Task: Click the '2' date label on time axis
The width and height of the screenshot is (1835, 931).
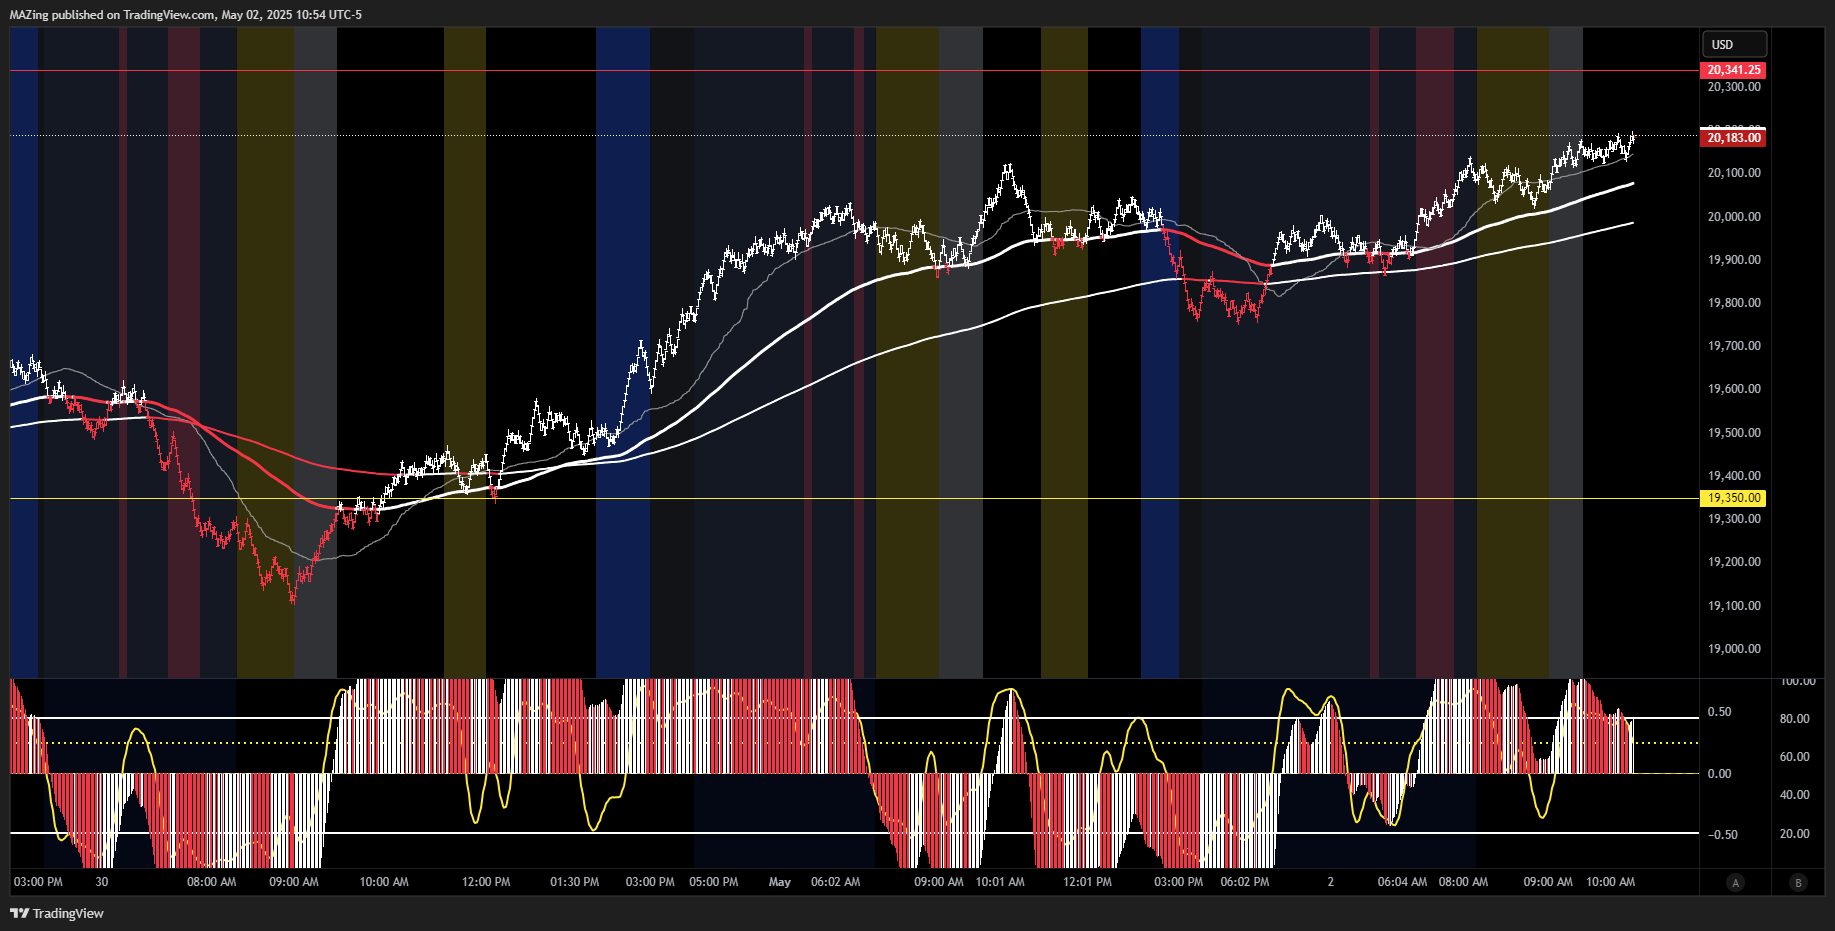Action: pos(1331,882)
